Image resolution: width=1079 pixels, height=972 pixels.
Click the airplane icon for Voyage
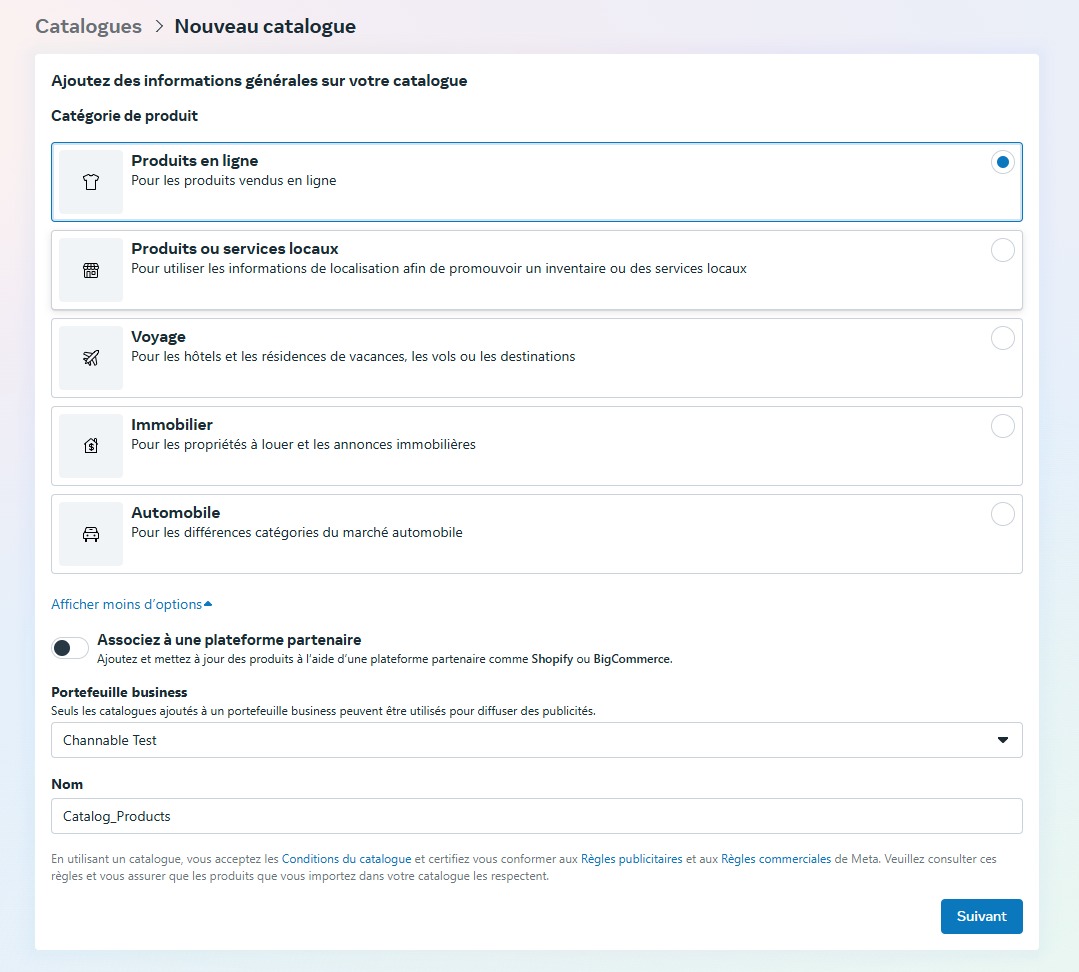91,358
